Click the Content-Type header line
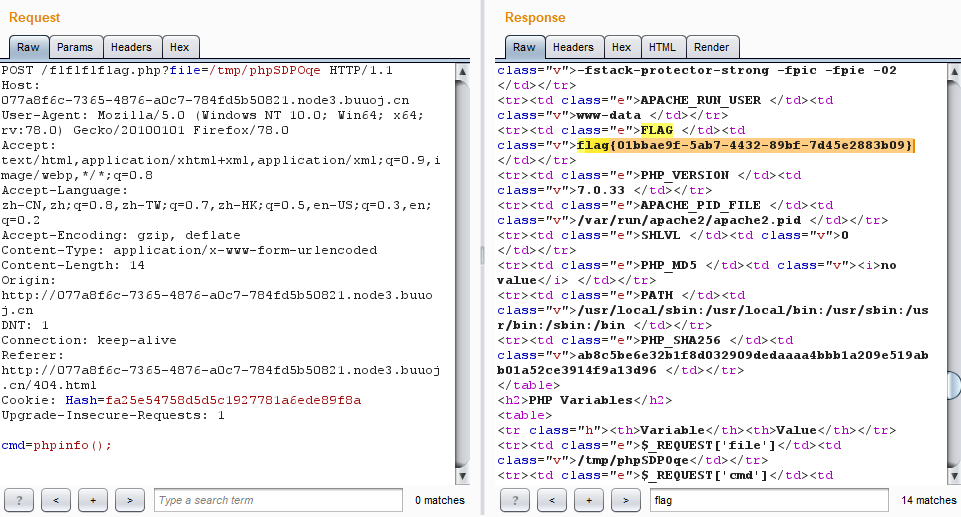This screenshot has height=517, width=961. tap(189, 251)
